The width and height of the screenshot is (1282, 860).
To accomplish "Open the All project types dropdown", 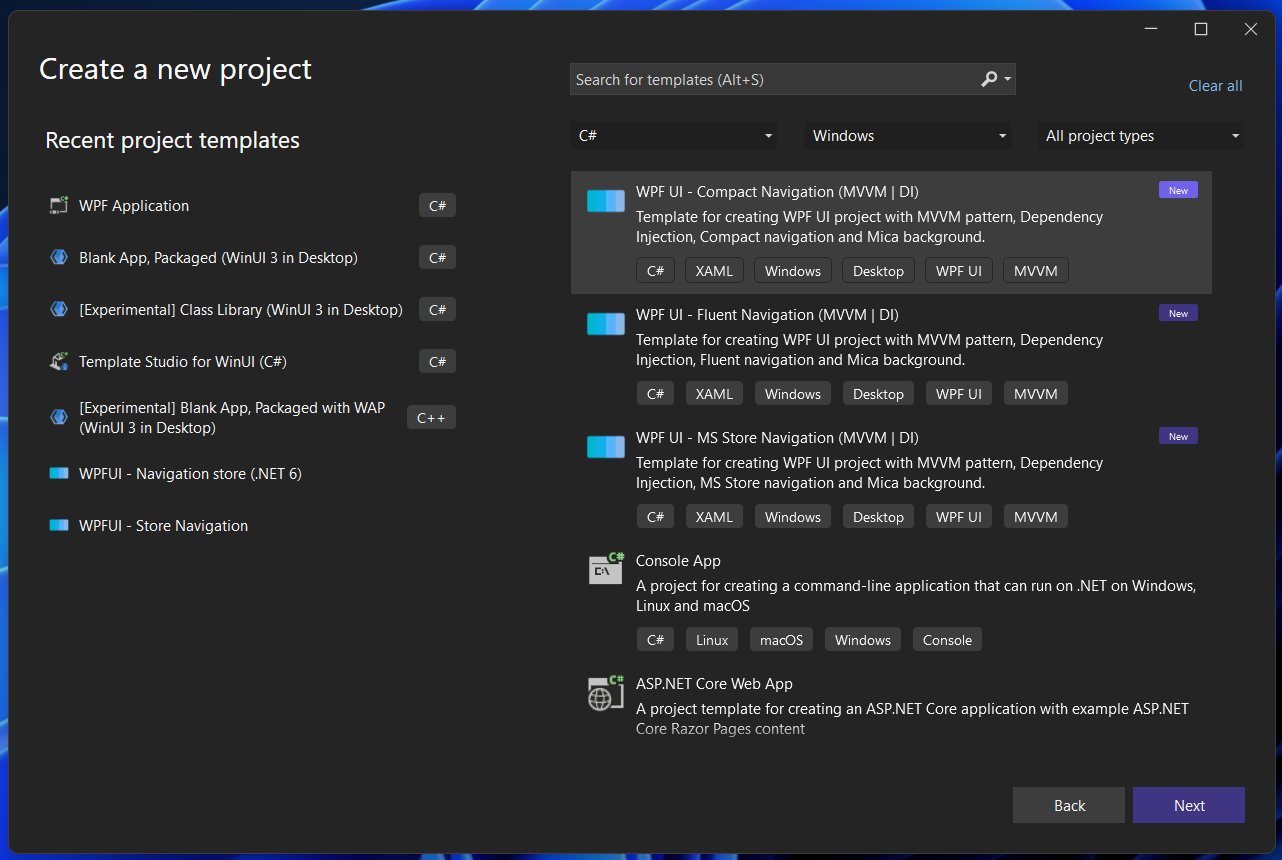I will click(1139, 135).
